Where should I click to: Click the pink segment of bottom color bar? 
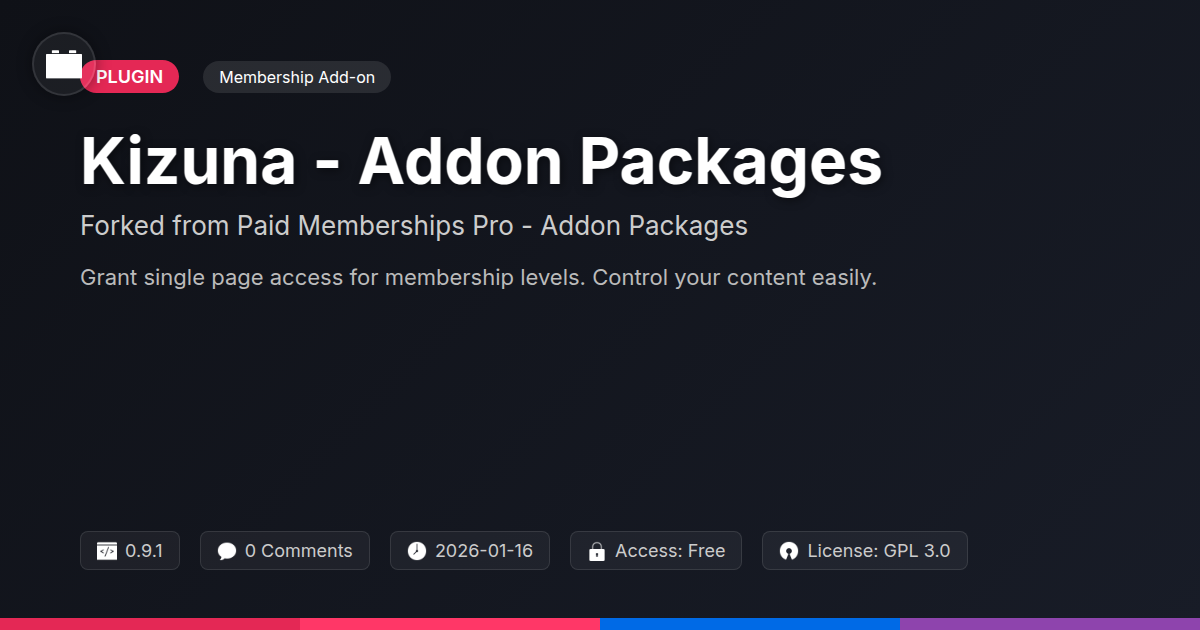(450, 624)
